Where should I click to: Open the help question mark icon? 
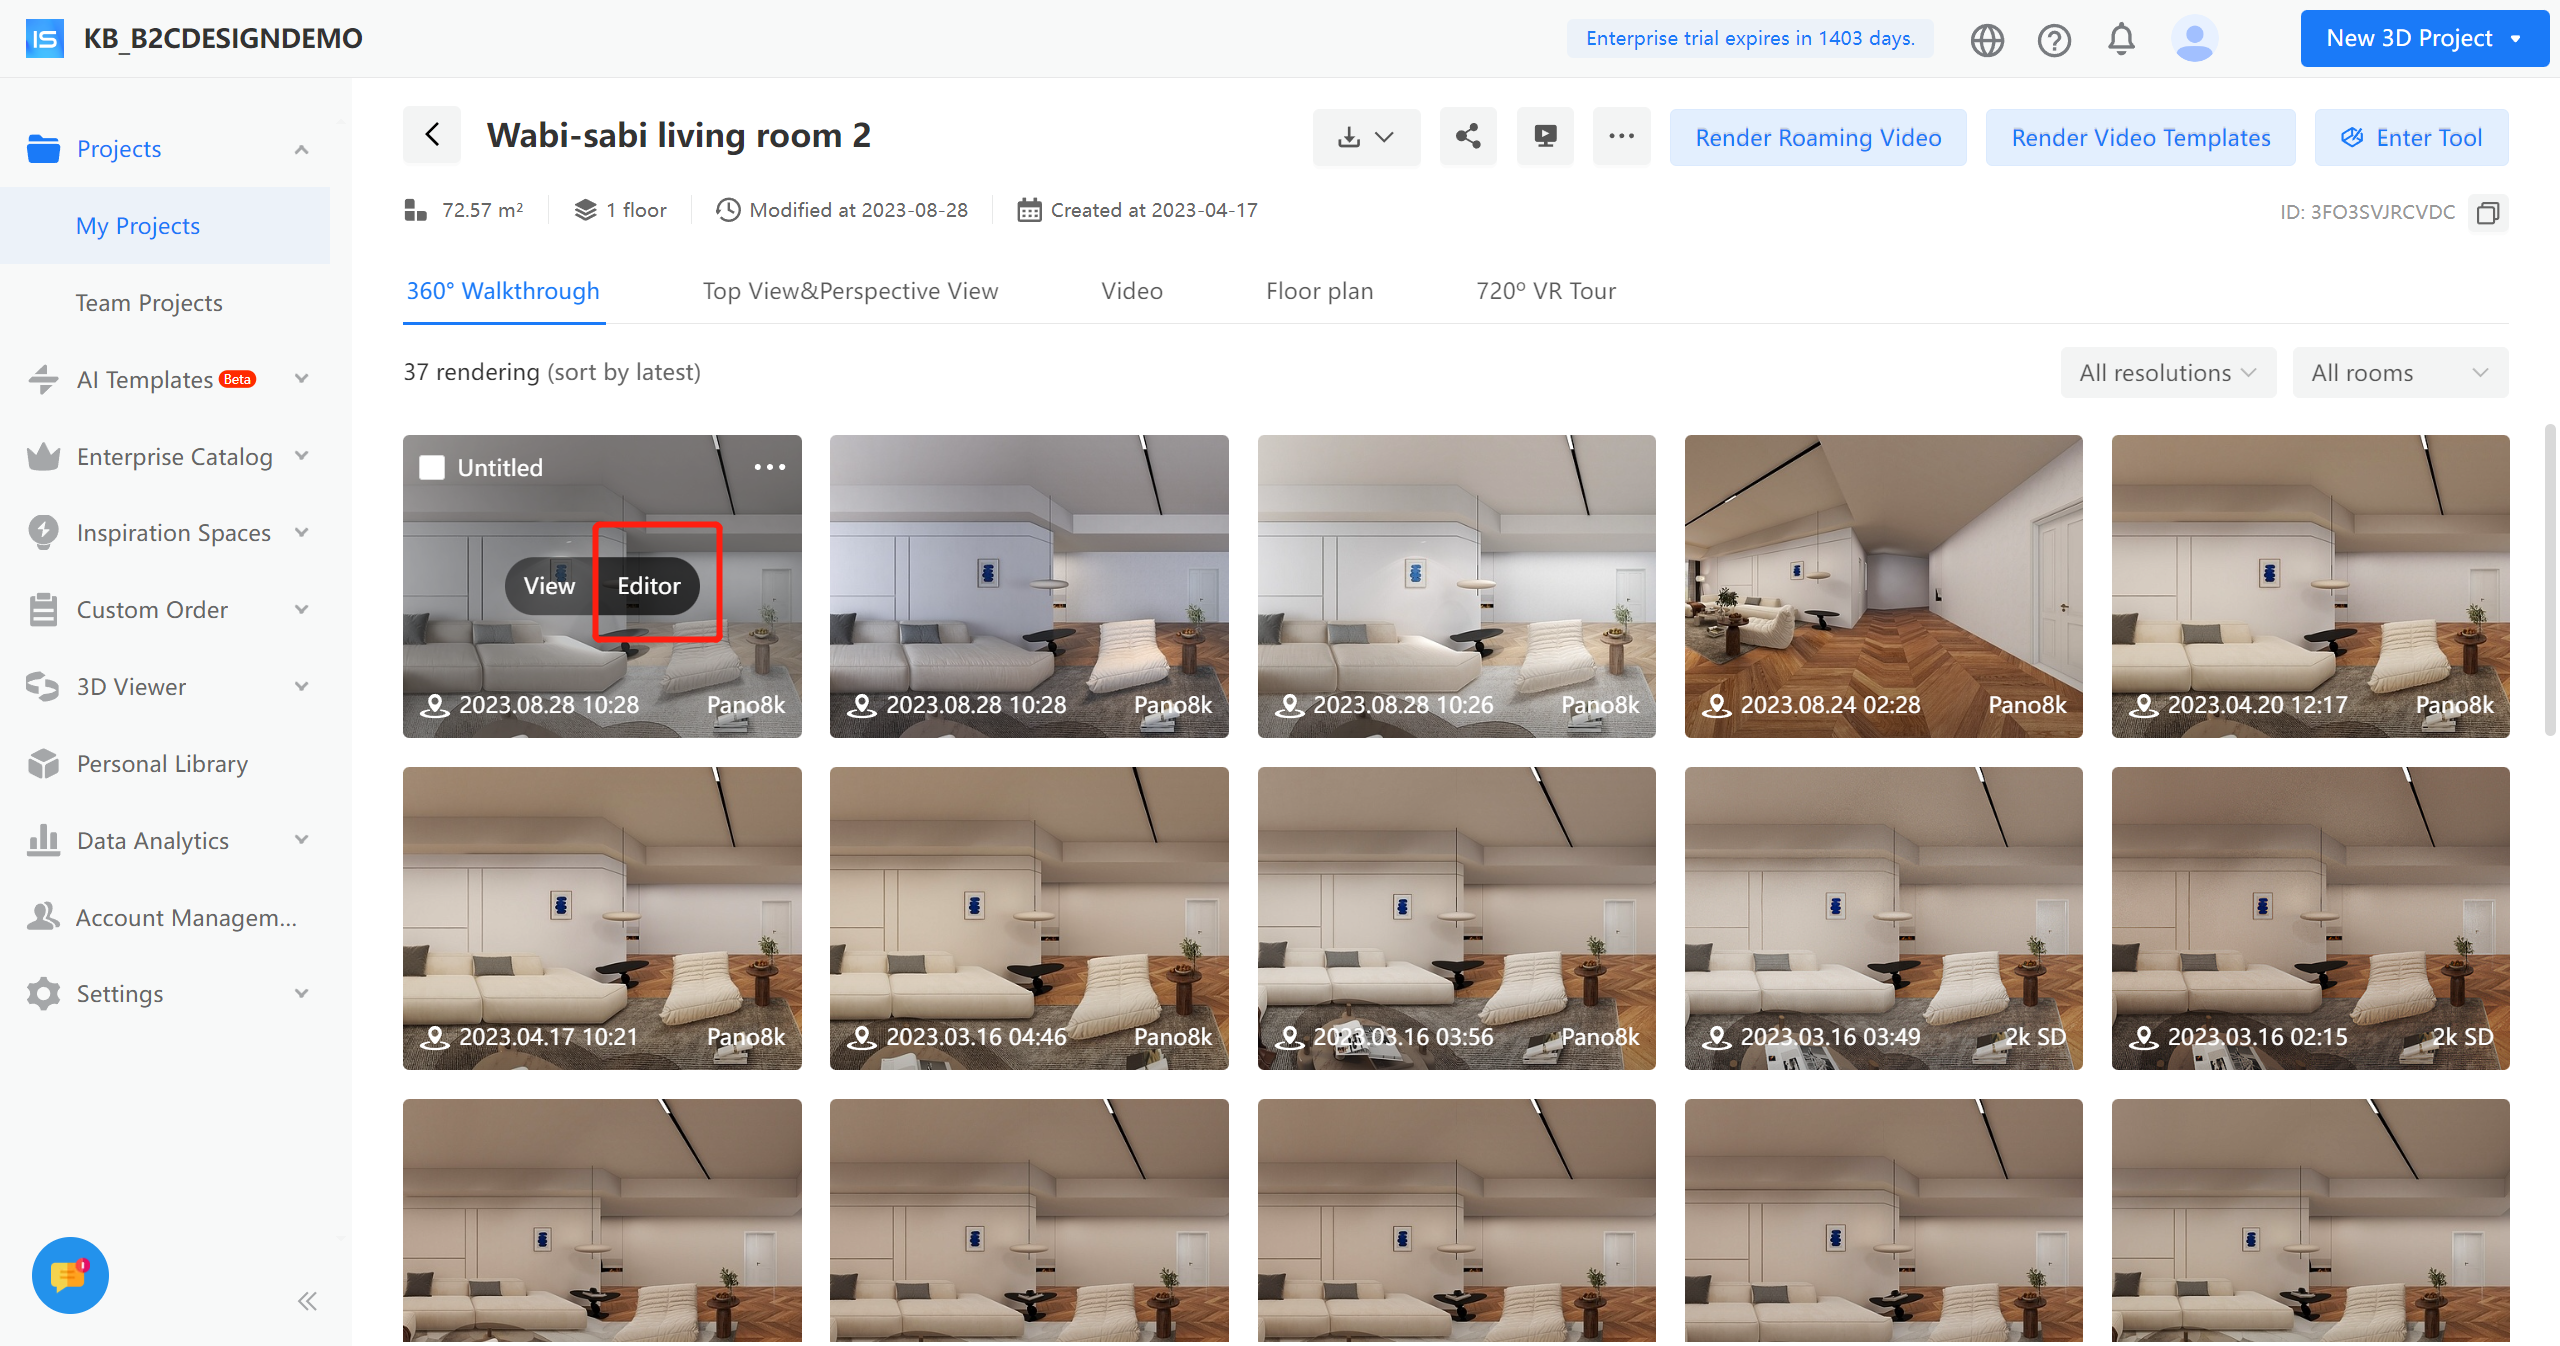tap(2054, 40)
